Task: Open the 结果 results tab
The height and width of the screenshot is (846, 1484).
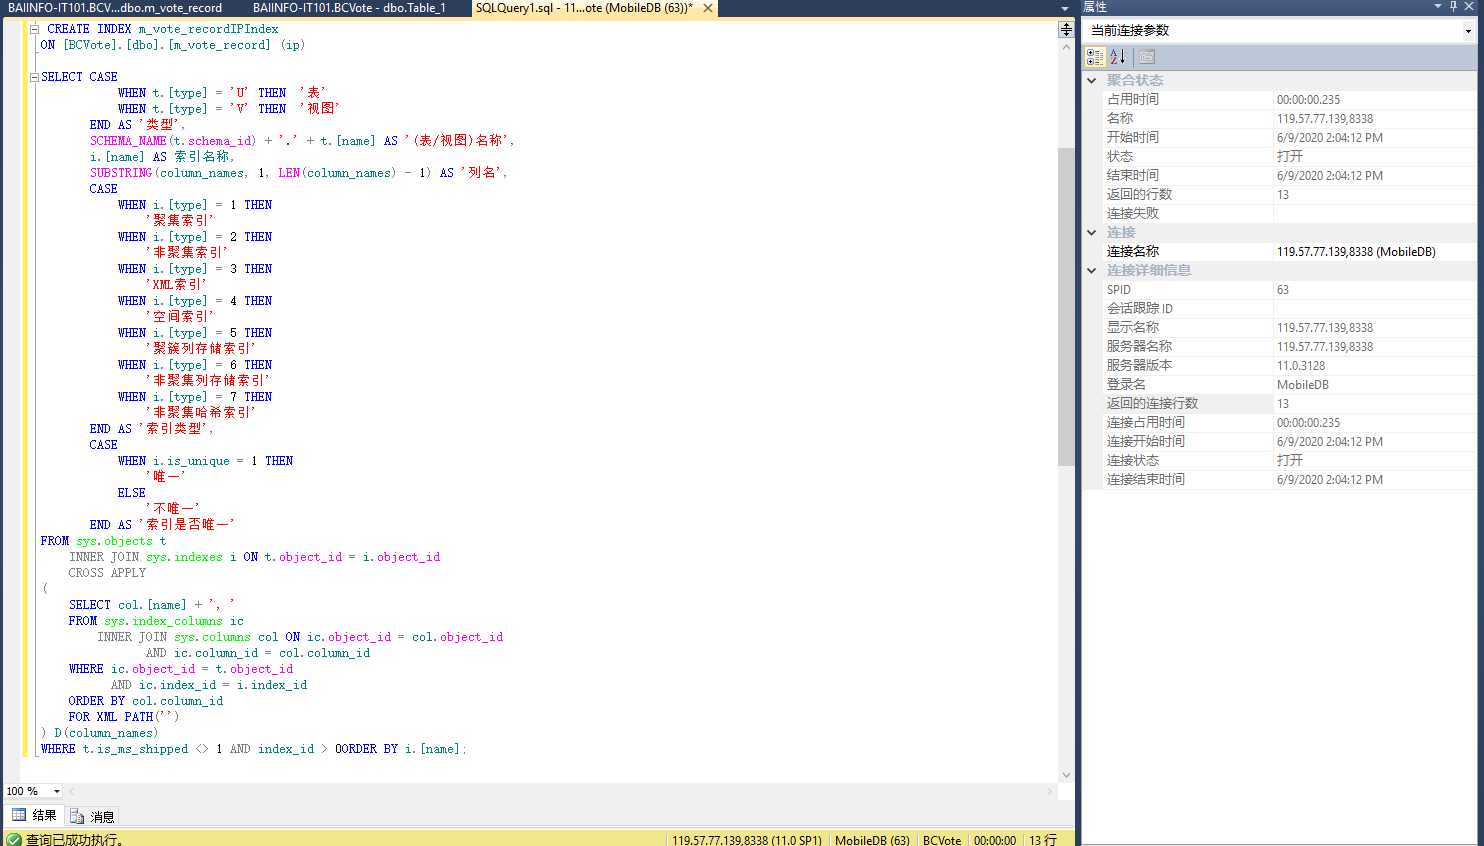Action: (34, 816)
